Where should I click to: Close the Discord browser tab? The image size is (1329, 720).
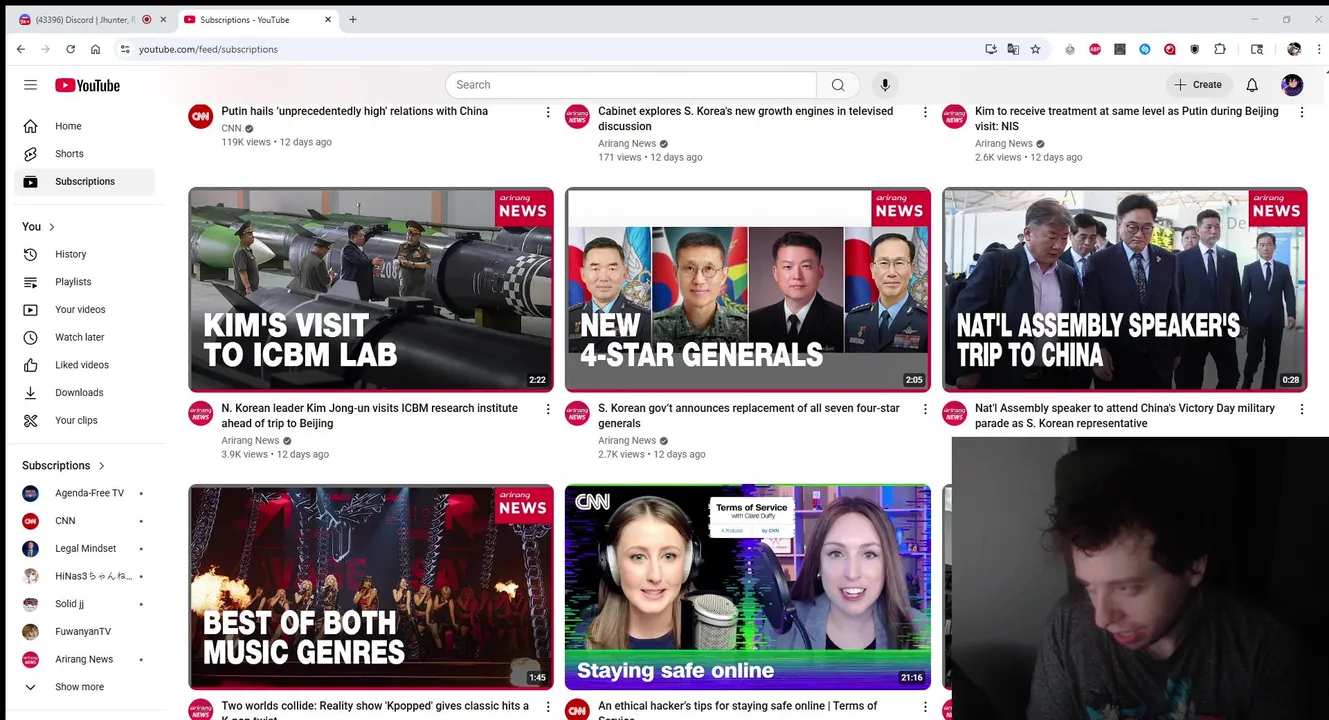click(163, 19)
